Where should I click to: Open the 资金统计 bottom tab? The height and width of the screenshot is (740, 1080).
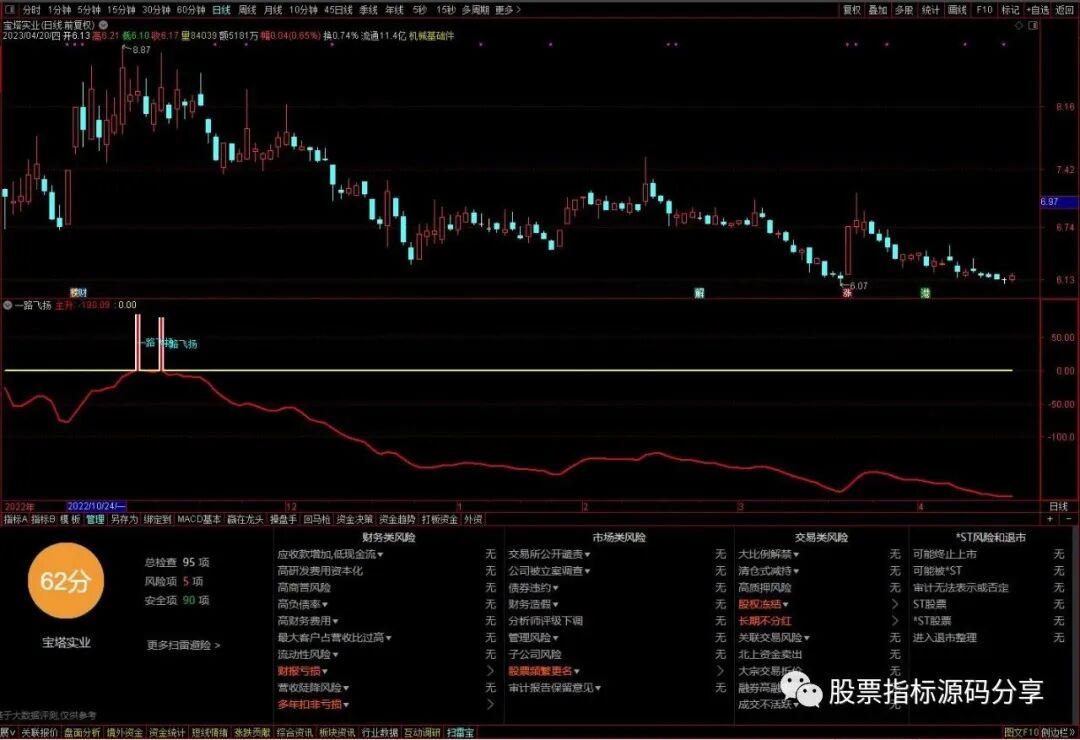[x=167, y=732]
